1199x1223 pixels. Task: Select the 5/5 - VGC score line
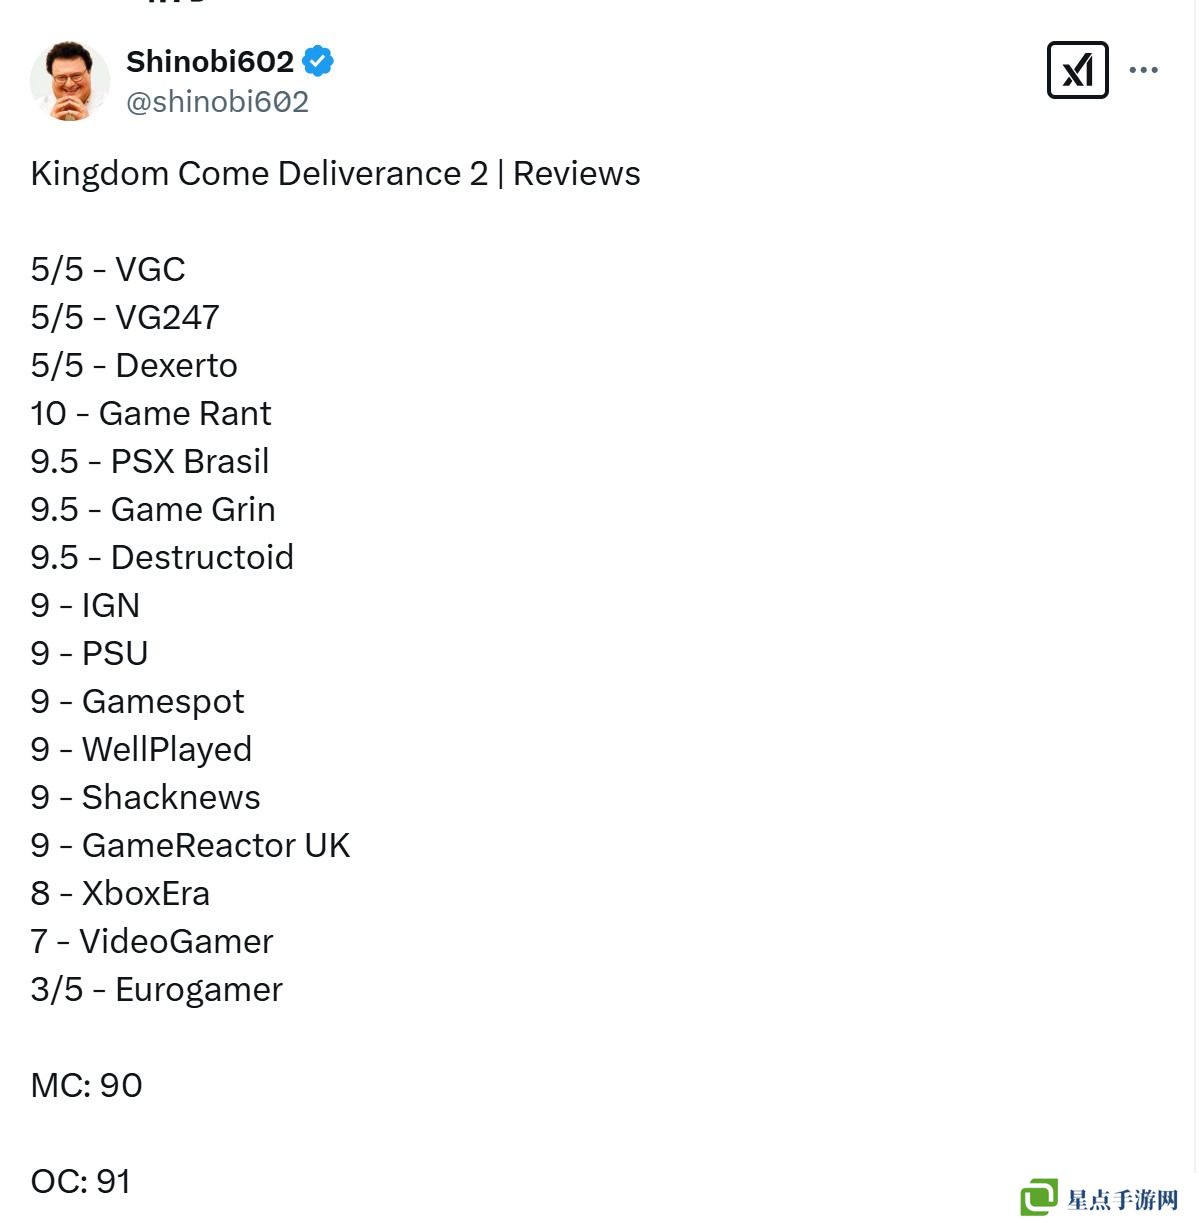tap(108, 269)
